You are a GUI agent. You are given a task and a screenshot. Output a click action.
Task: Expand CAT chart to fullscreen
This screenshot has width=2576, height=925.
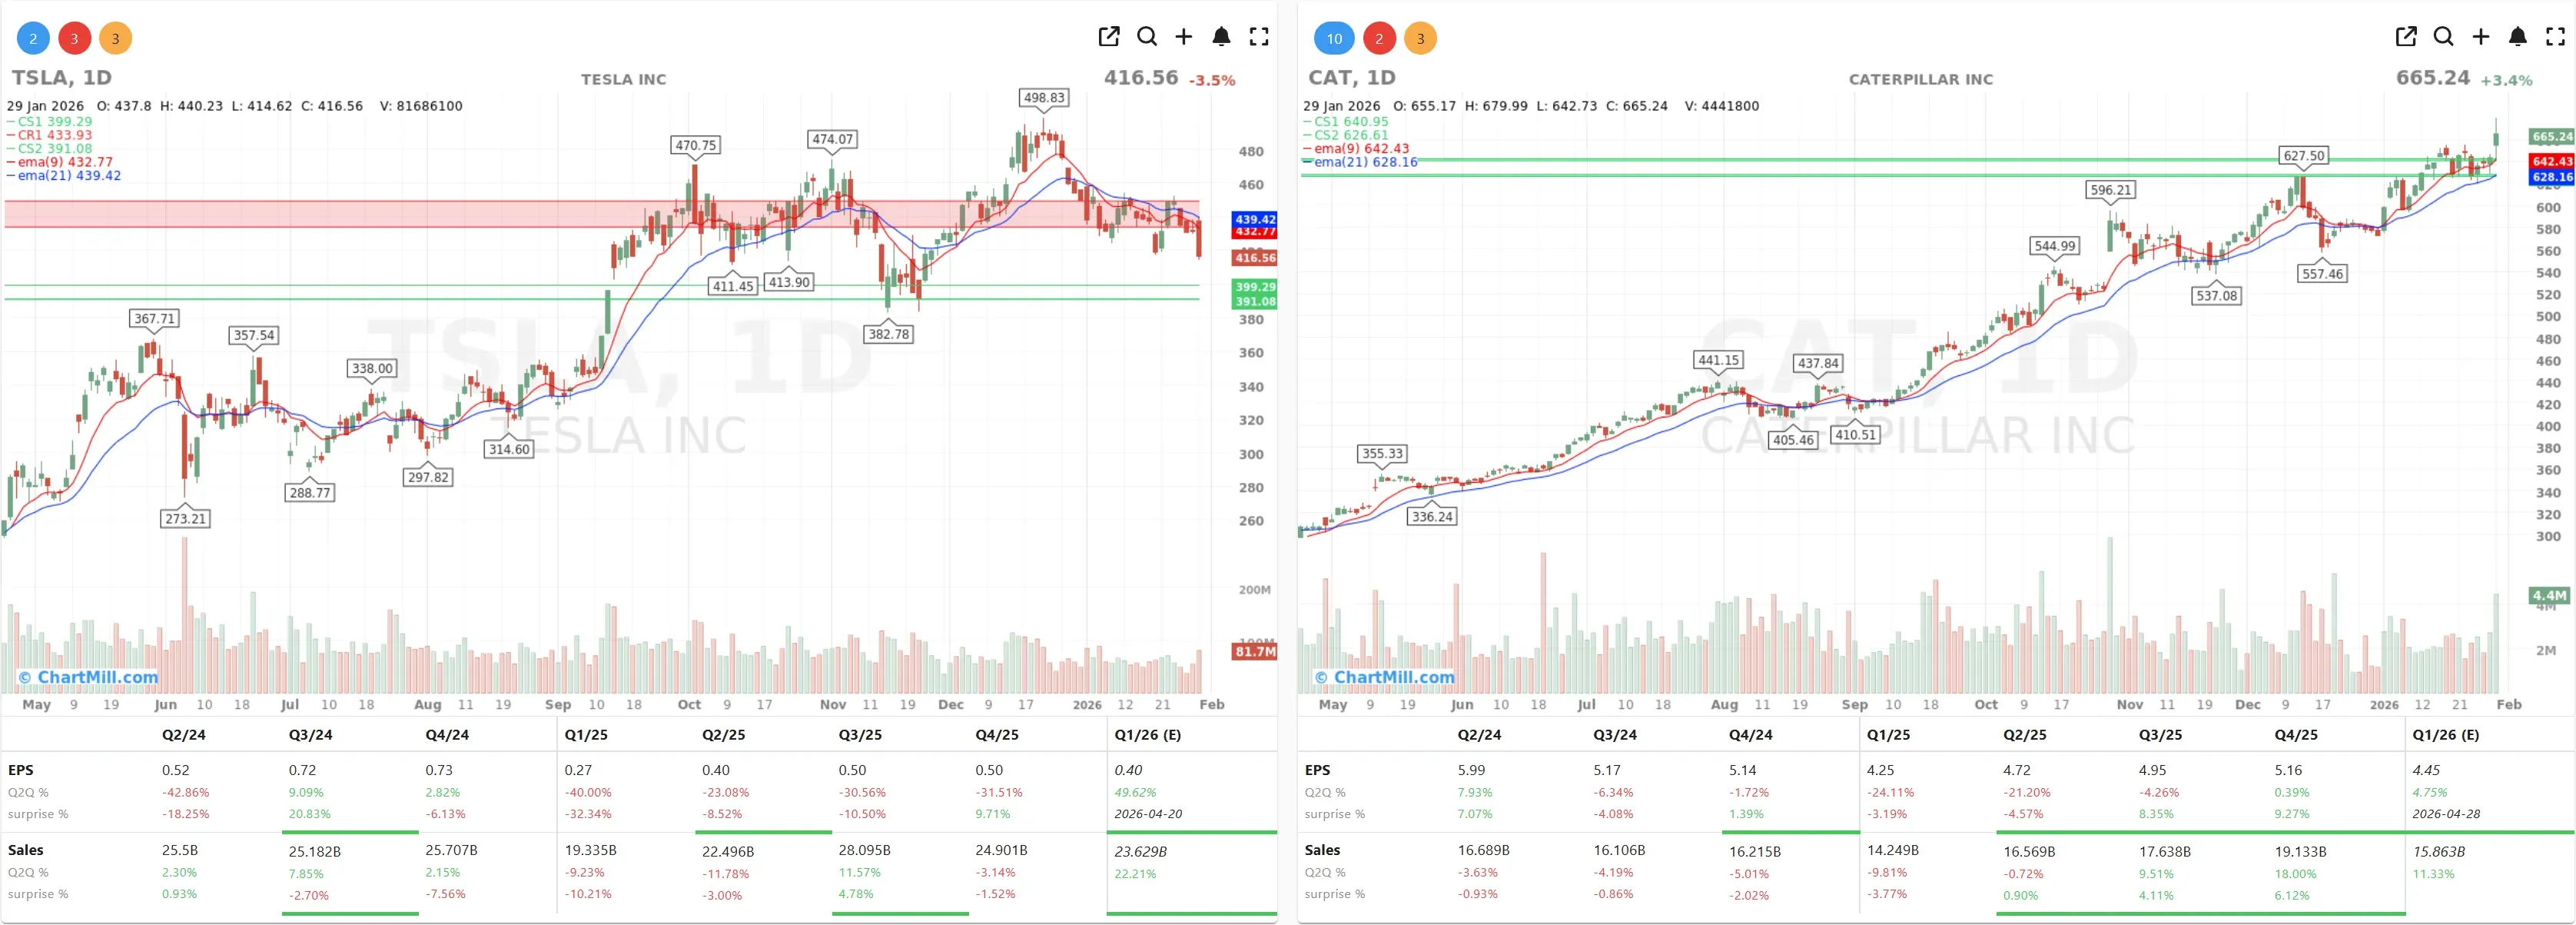tap(2555, 37)
